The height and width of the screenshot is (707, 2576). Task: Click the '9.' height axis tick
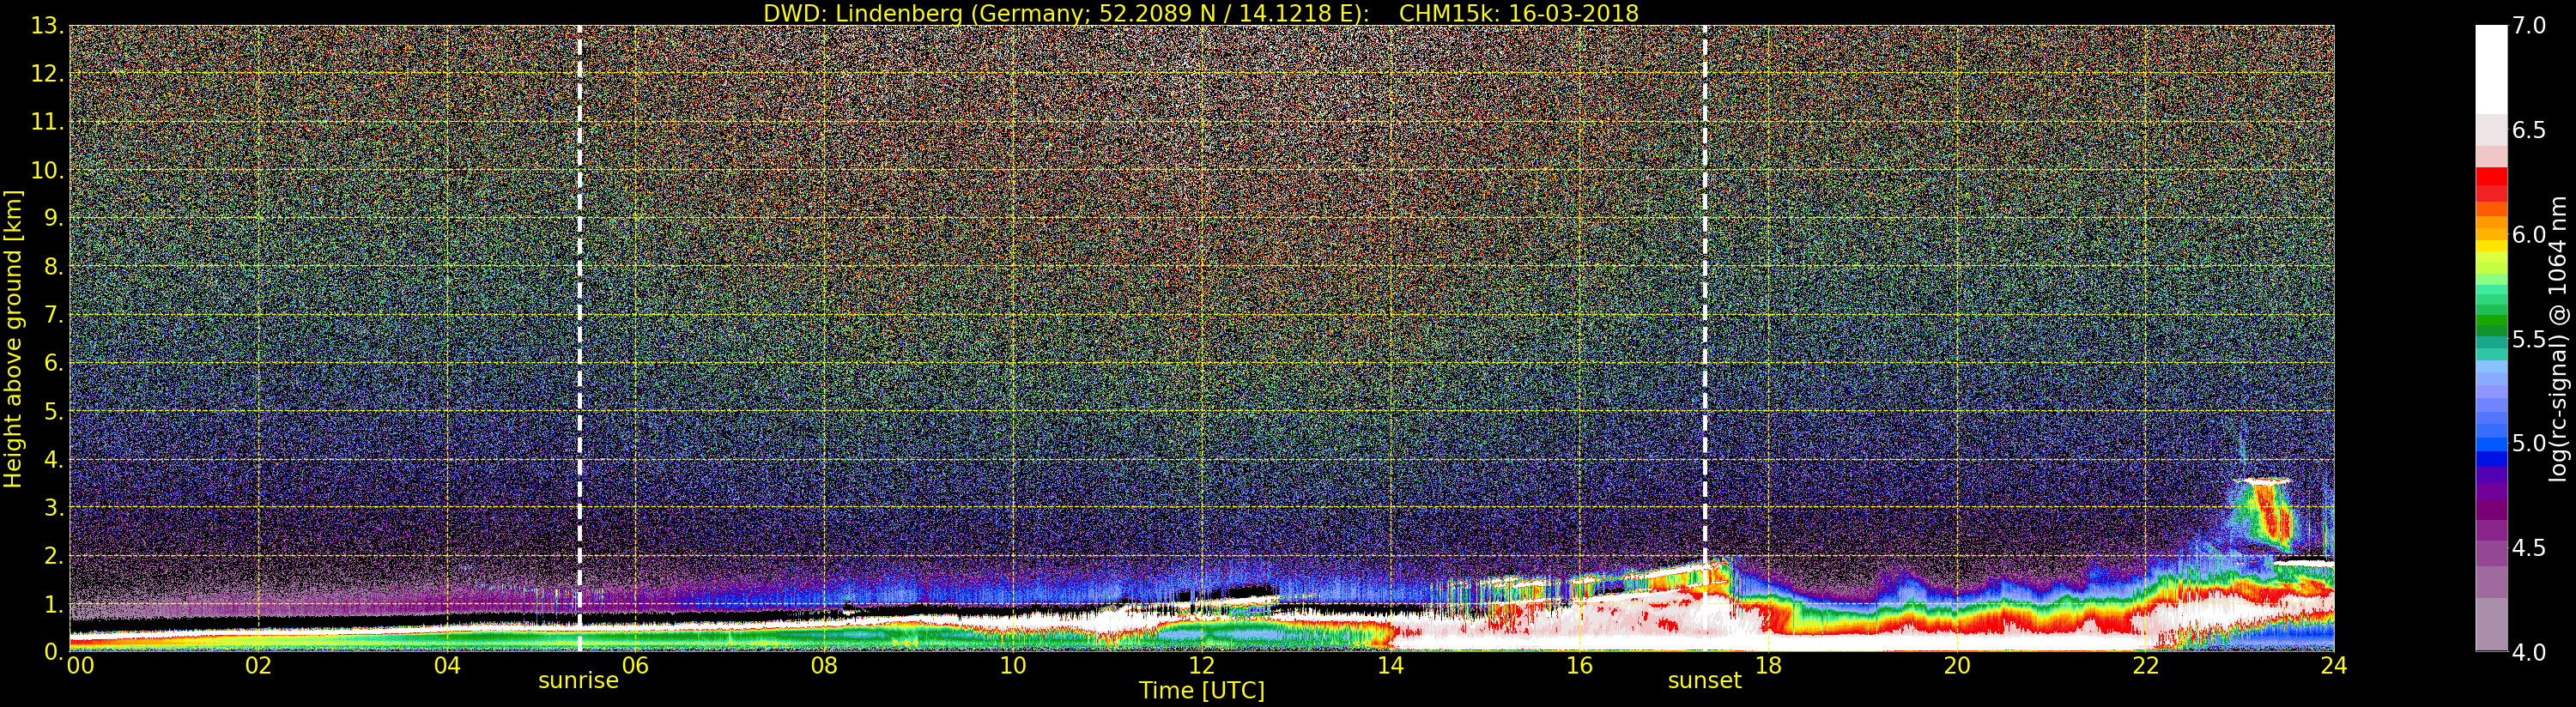click(x=54, y=218)
